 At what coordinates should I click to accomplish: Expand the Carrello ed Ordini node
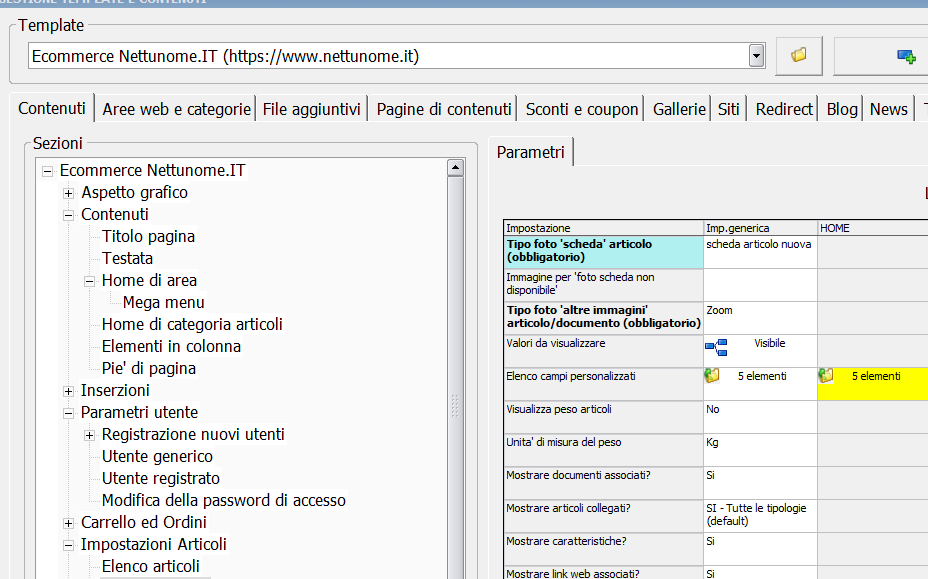coord(69,523)
